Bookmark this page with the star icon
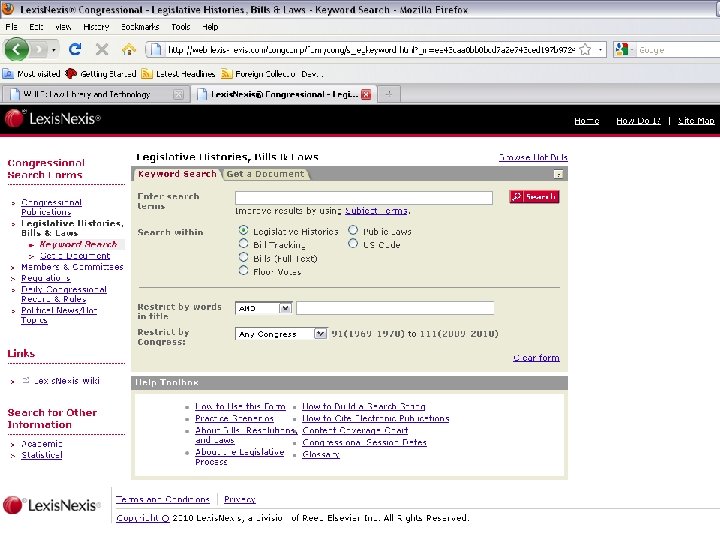Viewport: 720px width, 540px height. [585, 49]
